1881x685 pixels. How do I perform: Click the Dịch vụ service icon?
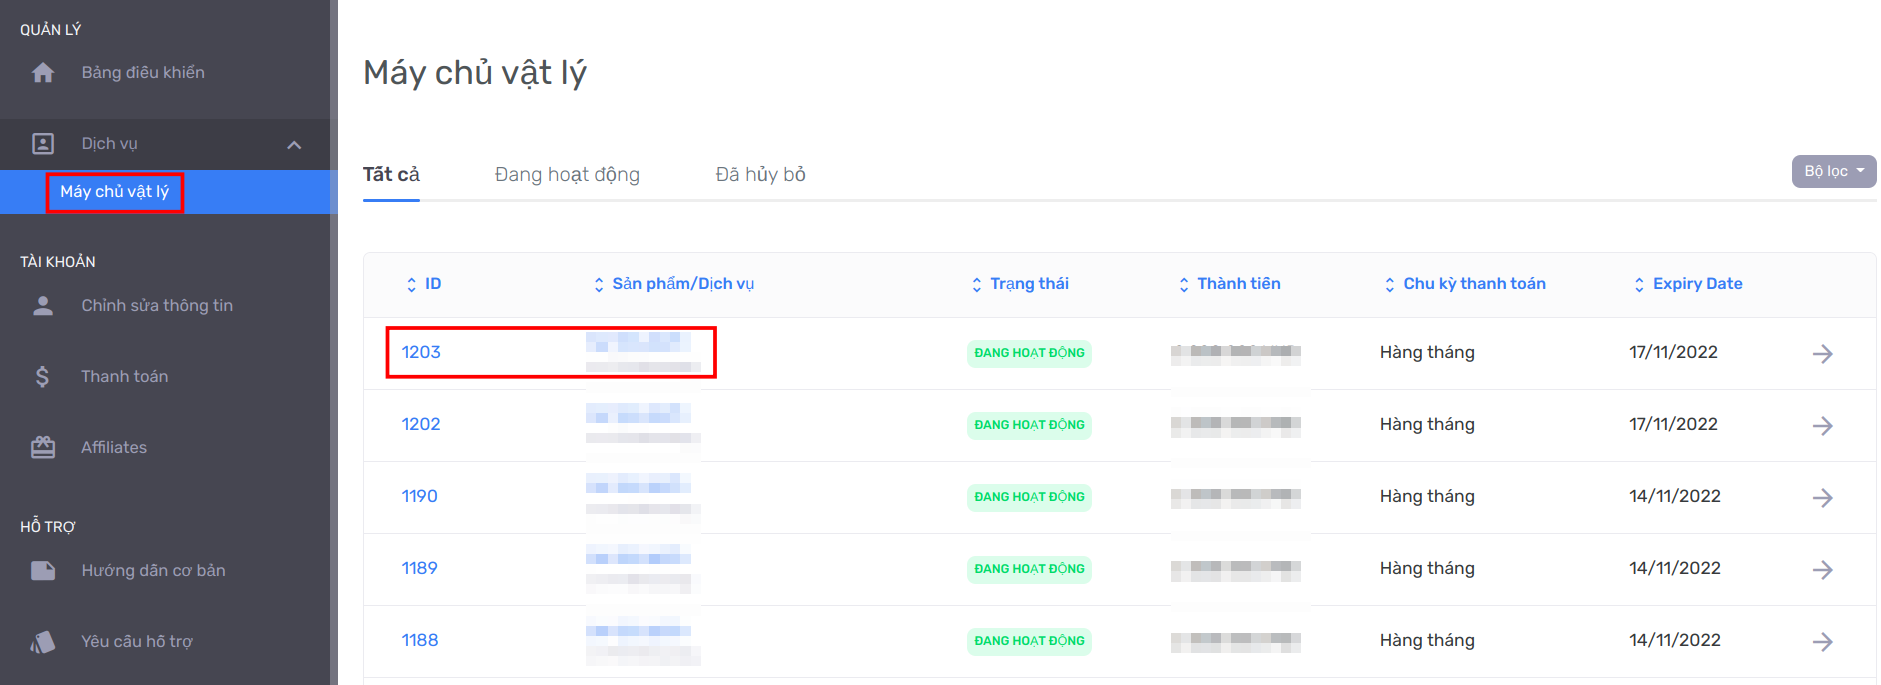(x=43, y=144)
